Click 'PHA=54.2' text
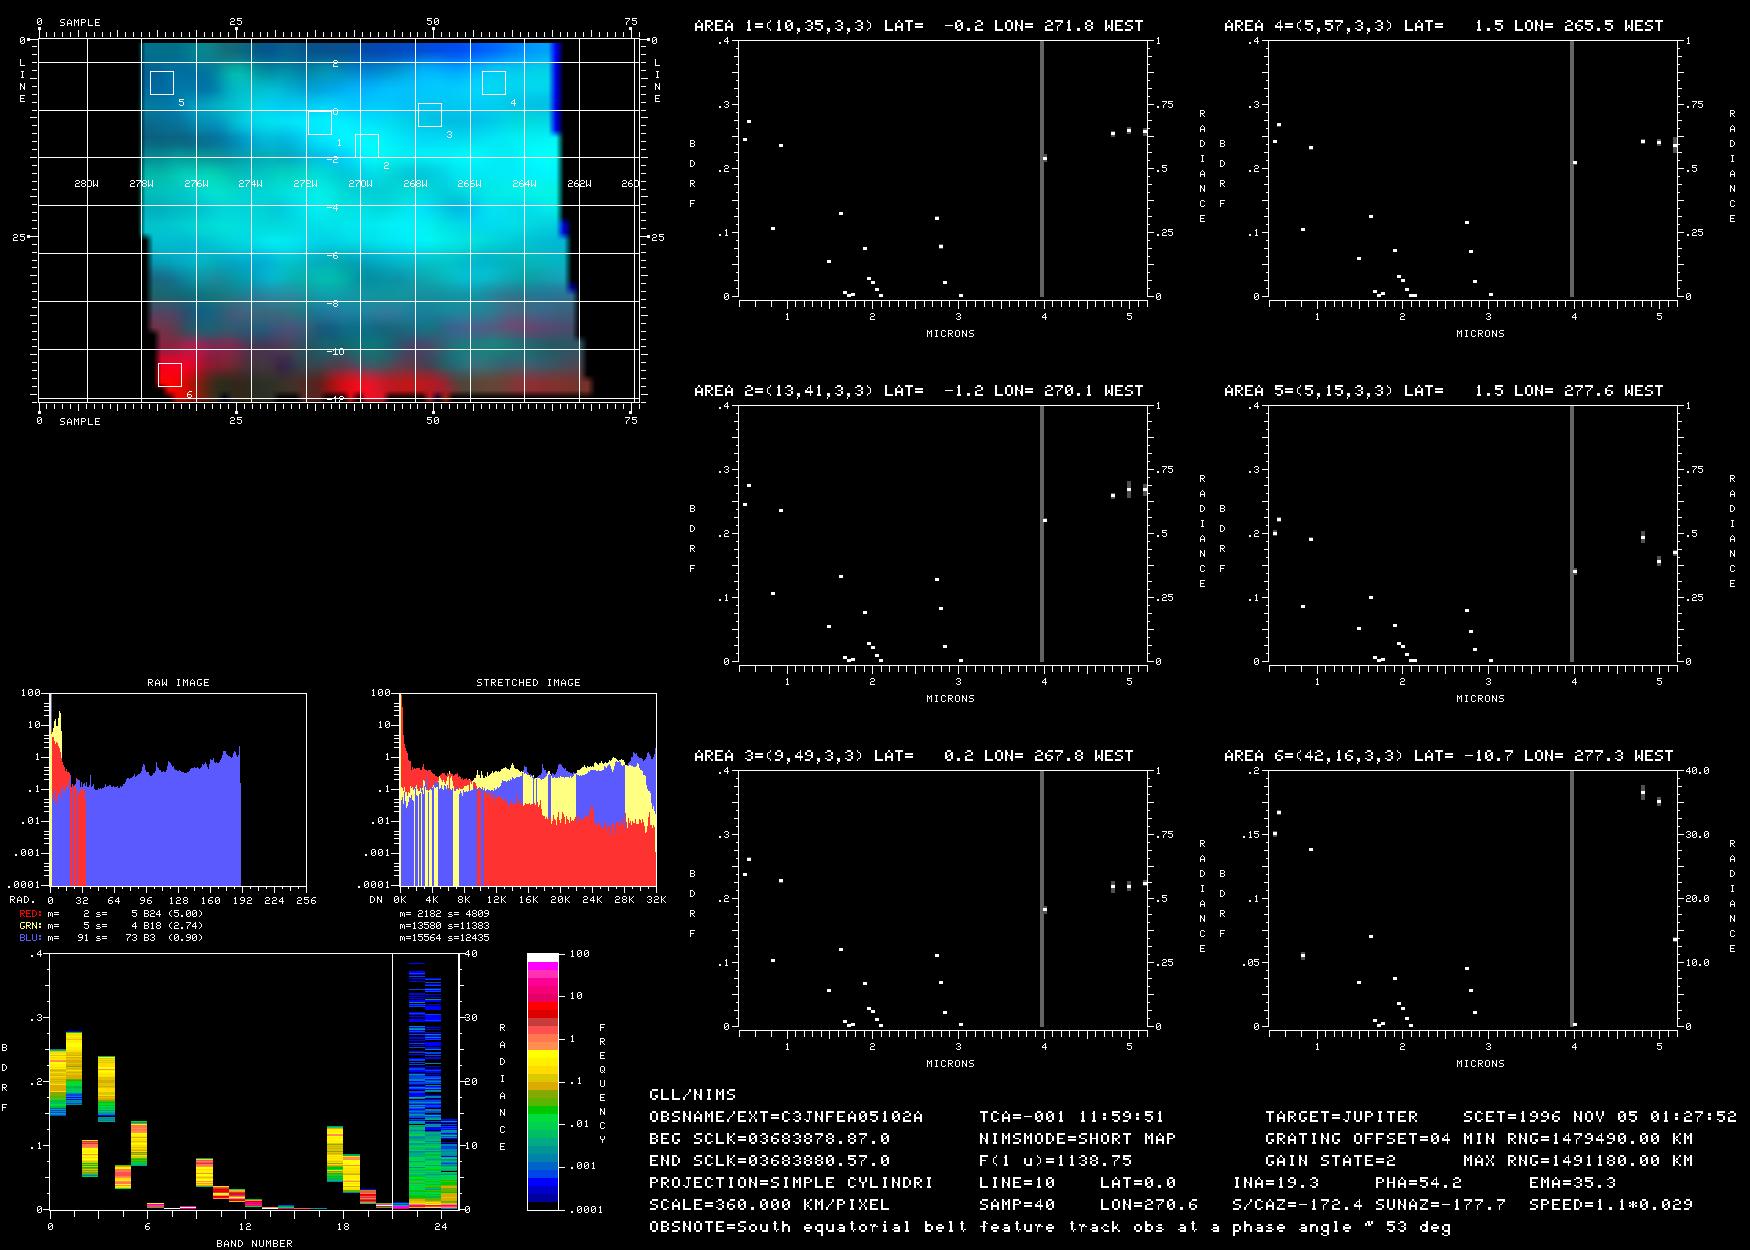The image size is (1750, 1250). pyautogui.click(x=1419, y=1183)
